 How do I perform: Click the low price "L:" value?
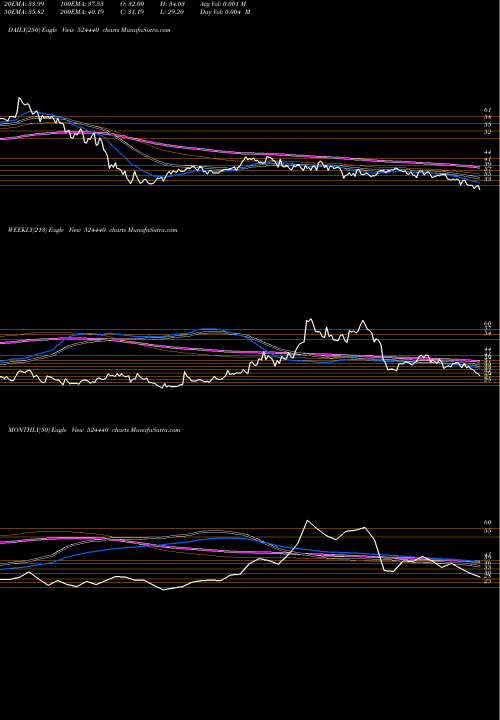tap(176, 12)
